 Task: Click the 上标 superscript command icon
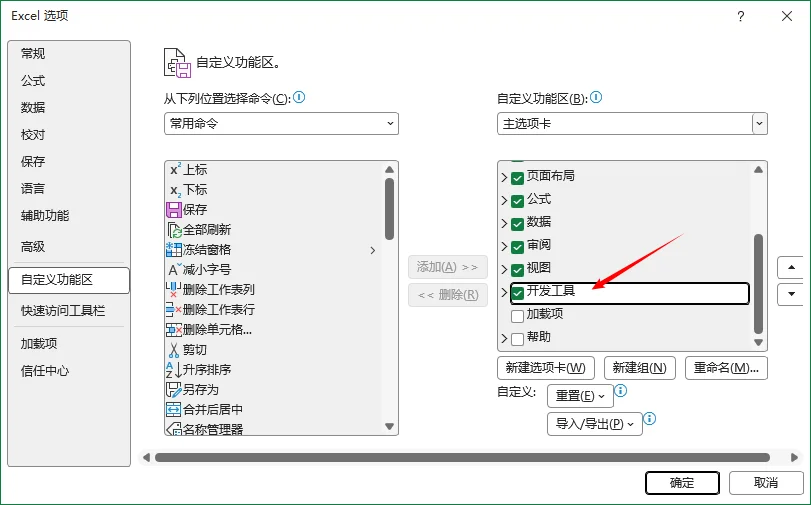[x=174, y=169]
